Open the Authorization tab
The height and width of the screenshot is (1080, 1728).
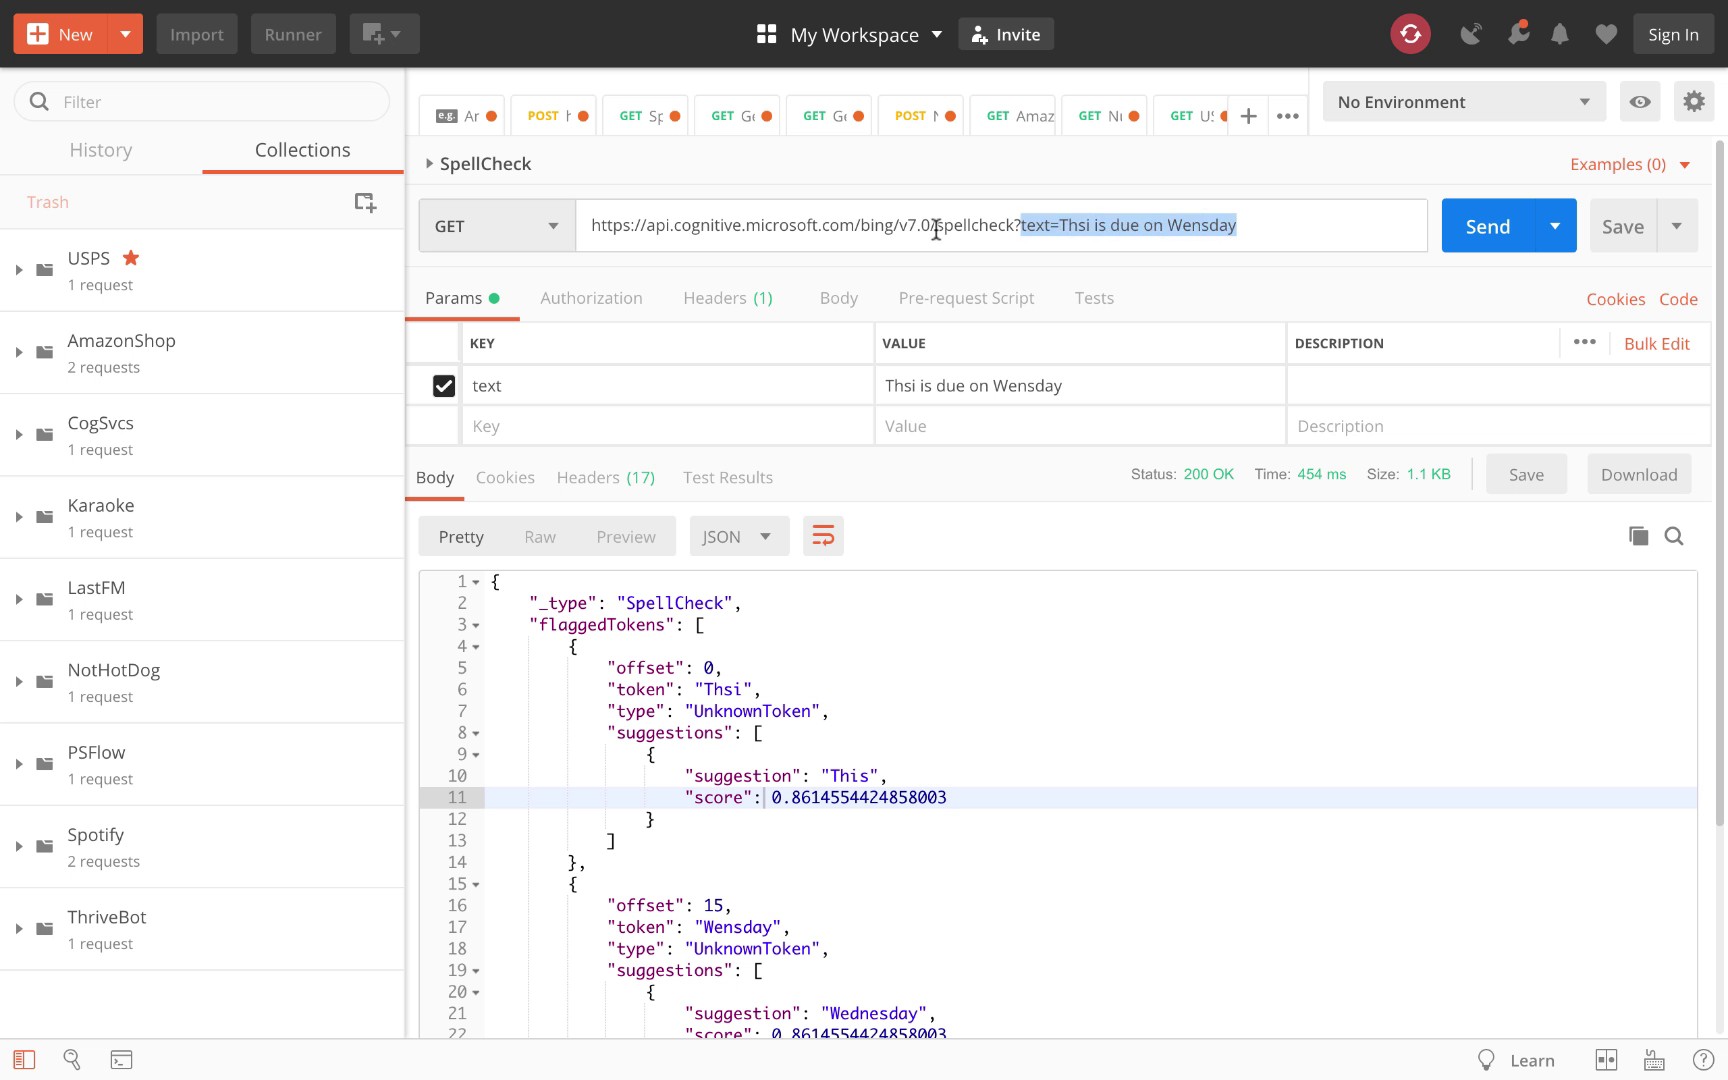(x=591, y=298)
